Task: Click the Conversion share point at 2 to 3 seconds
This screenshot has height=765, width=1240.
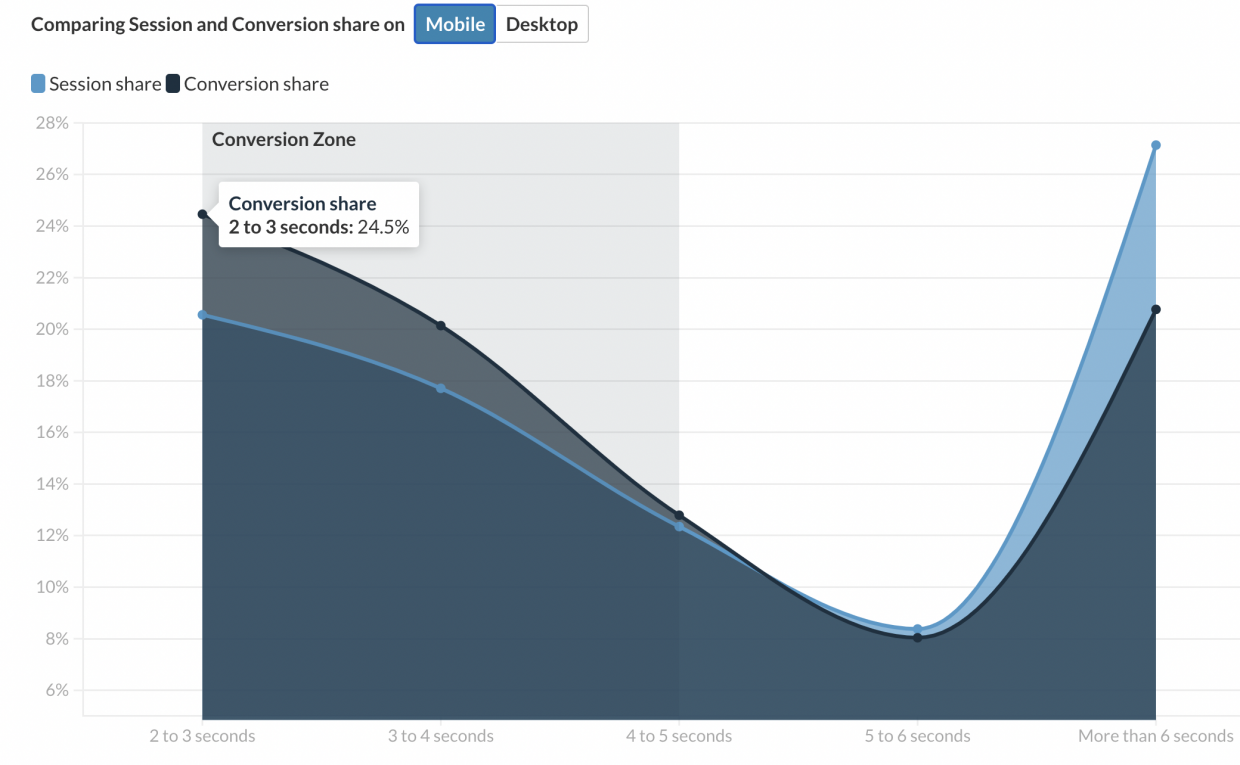Action: coord(203,213)
